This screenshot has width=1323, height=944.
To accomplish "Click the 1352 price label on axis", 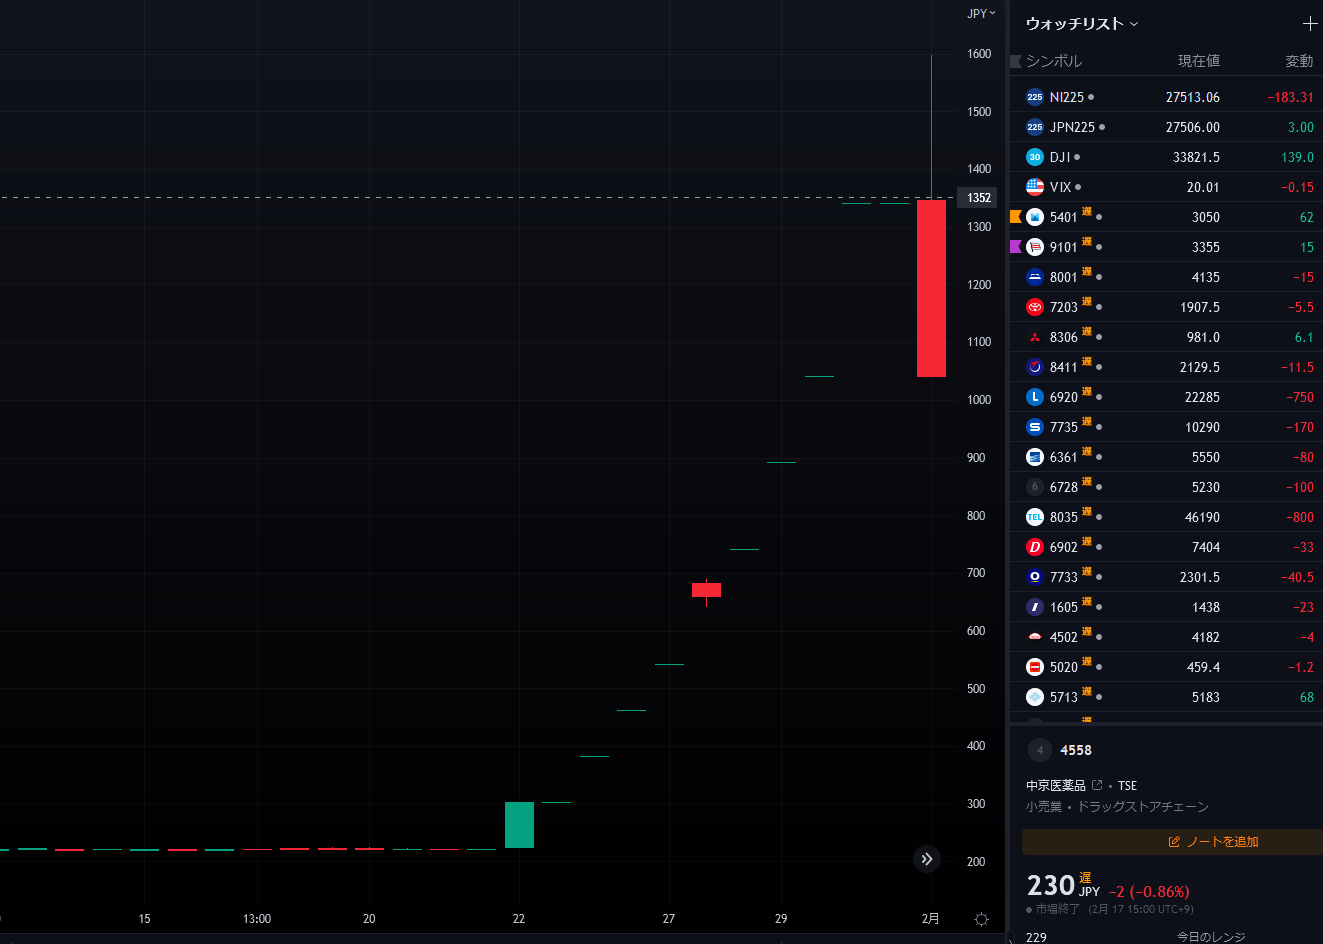I will click(978, 198).
